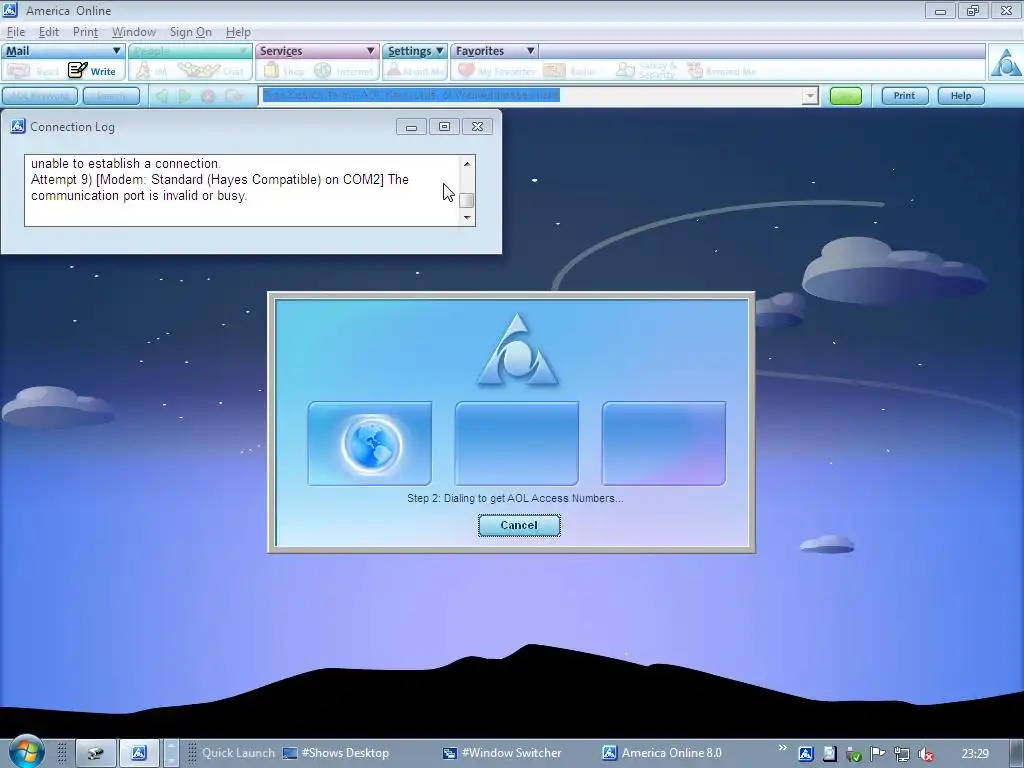Click the Print button on navigation bar
Image resolution: width=1024 pixels, height=768 pixels.
click(904, 95)
